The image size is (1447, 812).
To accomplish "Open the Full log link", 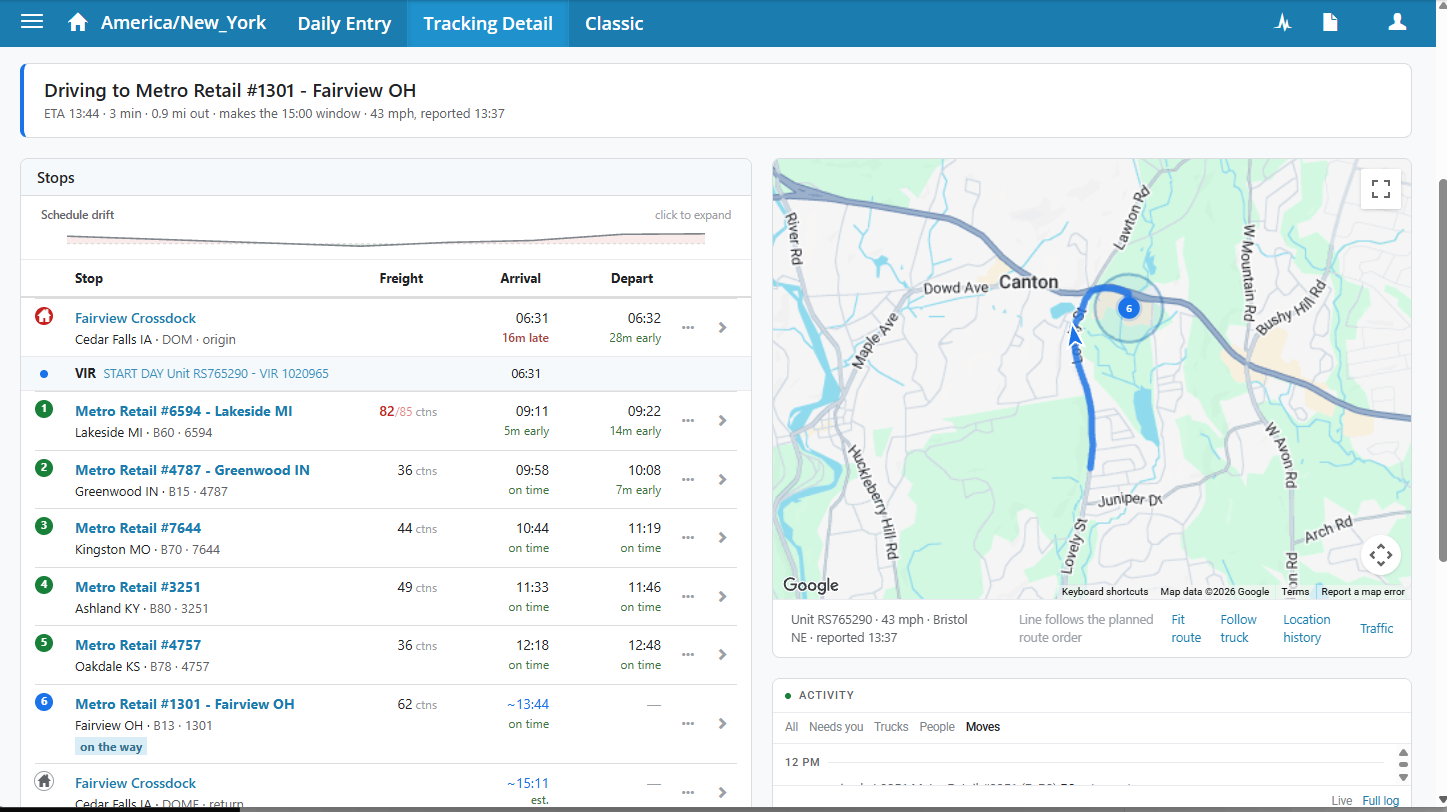I will pyautogui.click(x=1380, y=801).
